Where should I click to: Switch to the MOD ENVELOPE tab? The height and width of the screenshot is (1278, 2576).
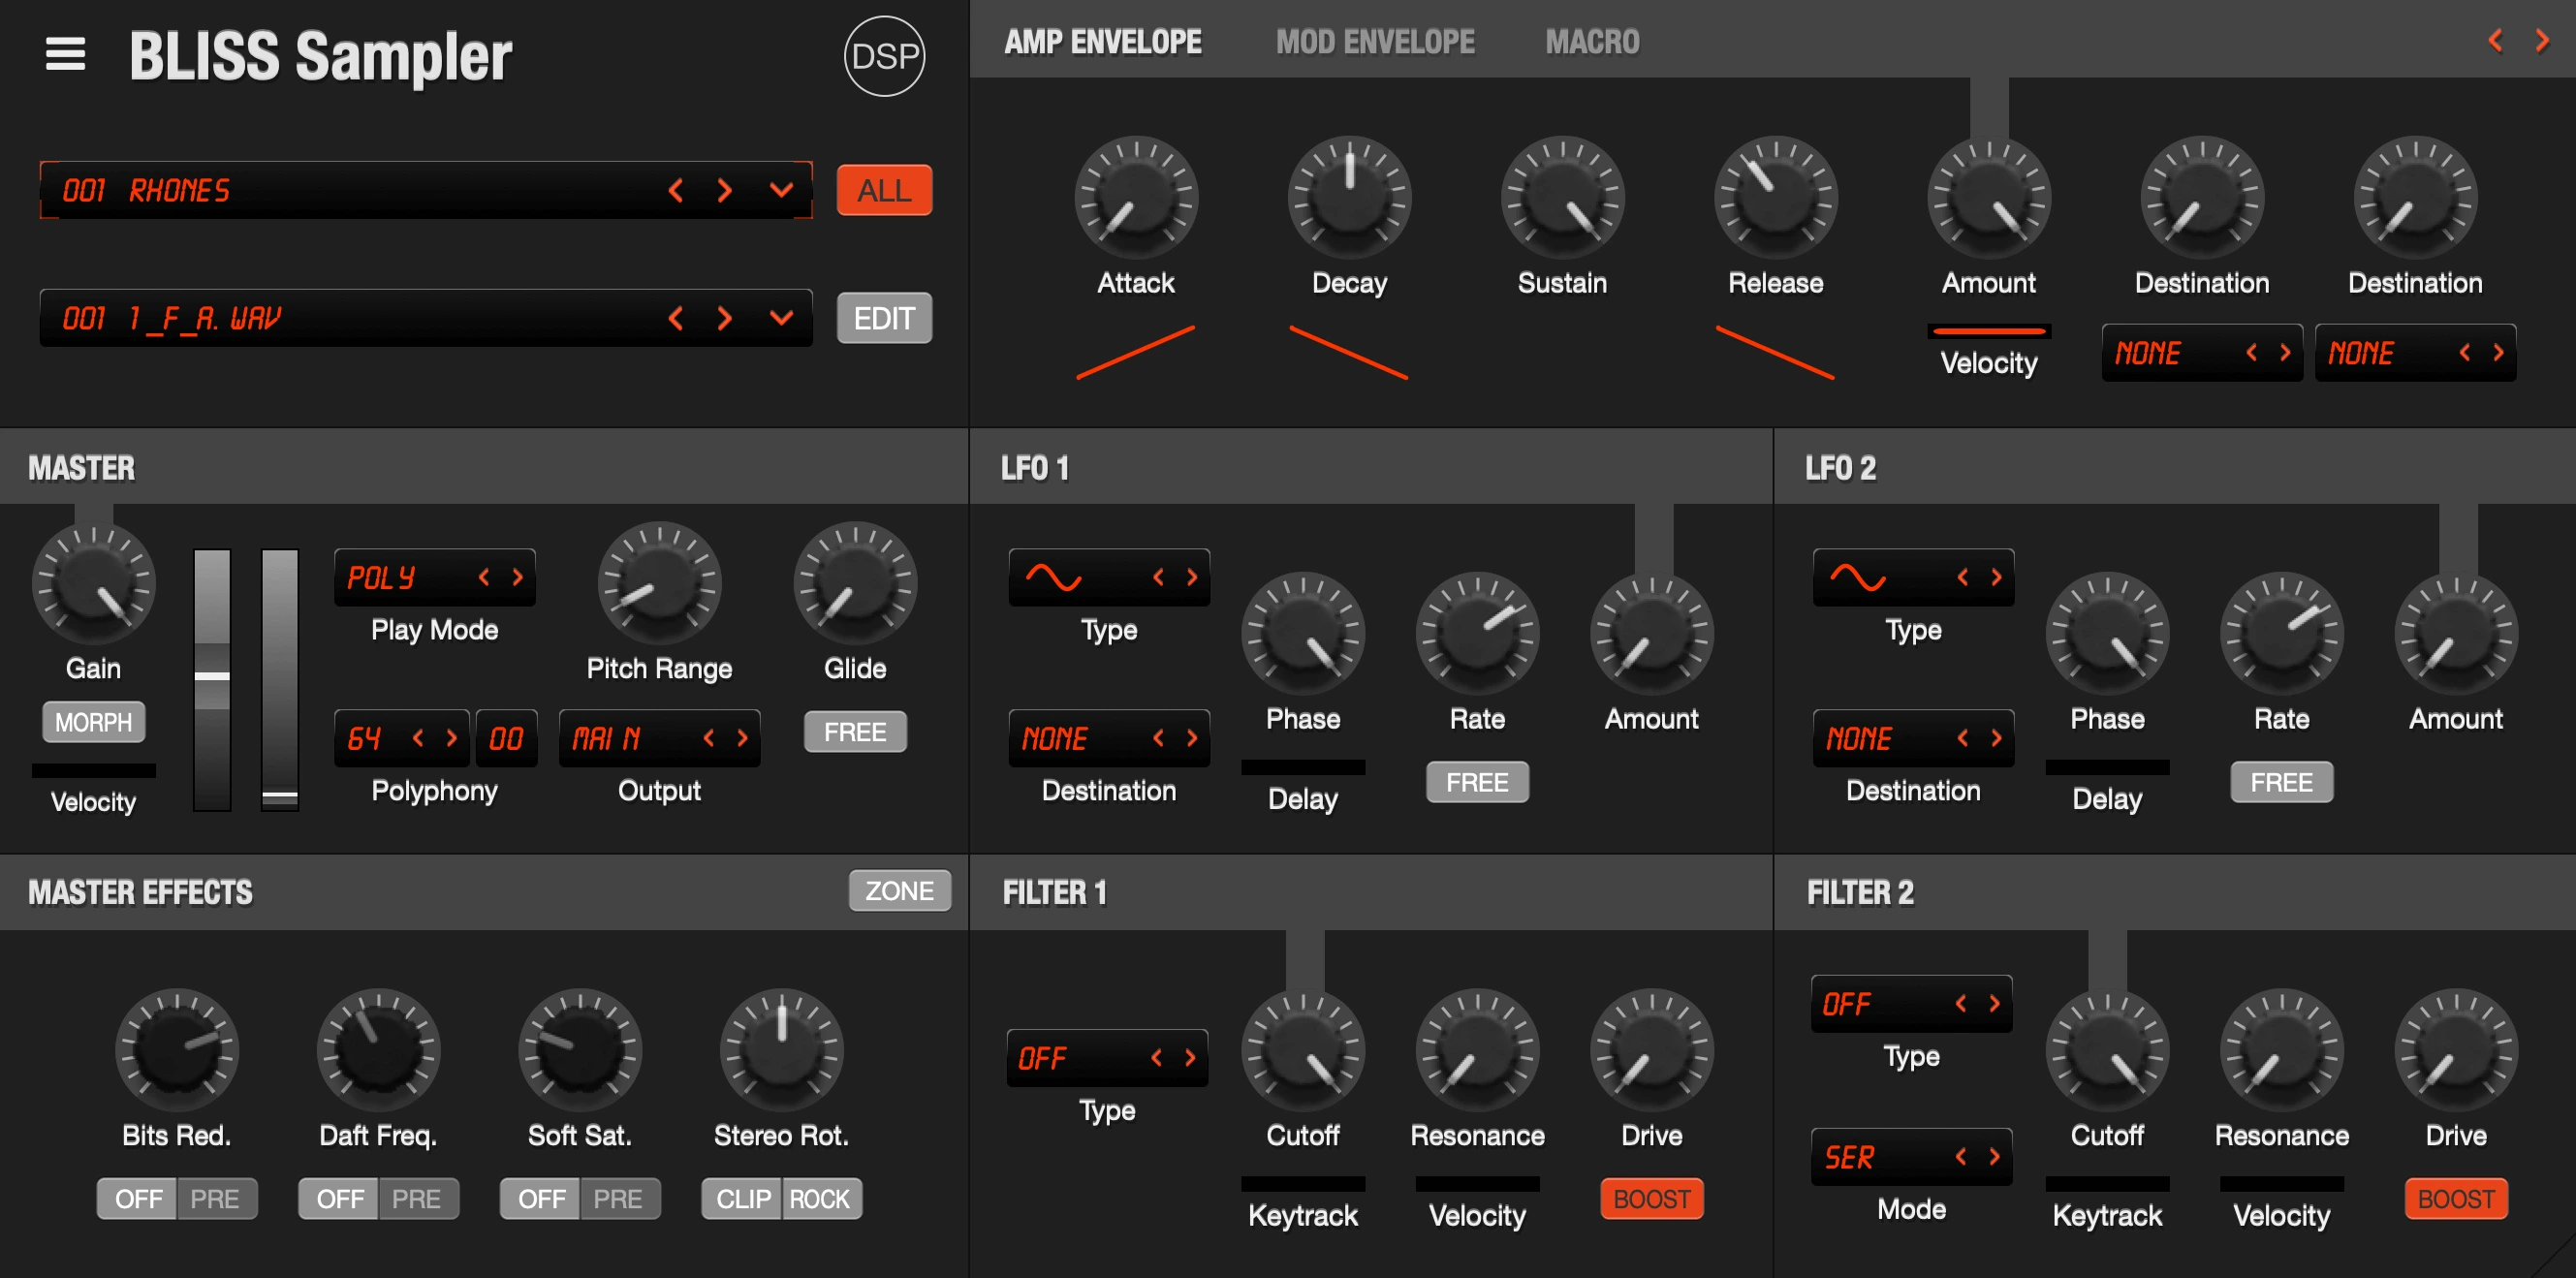click(1374, 42)
